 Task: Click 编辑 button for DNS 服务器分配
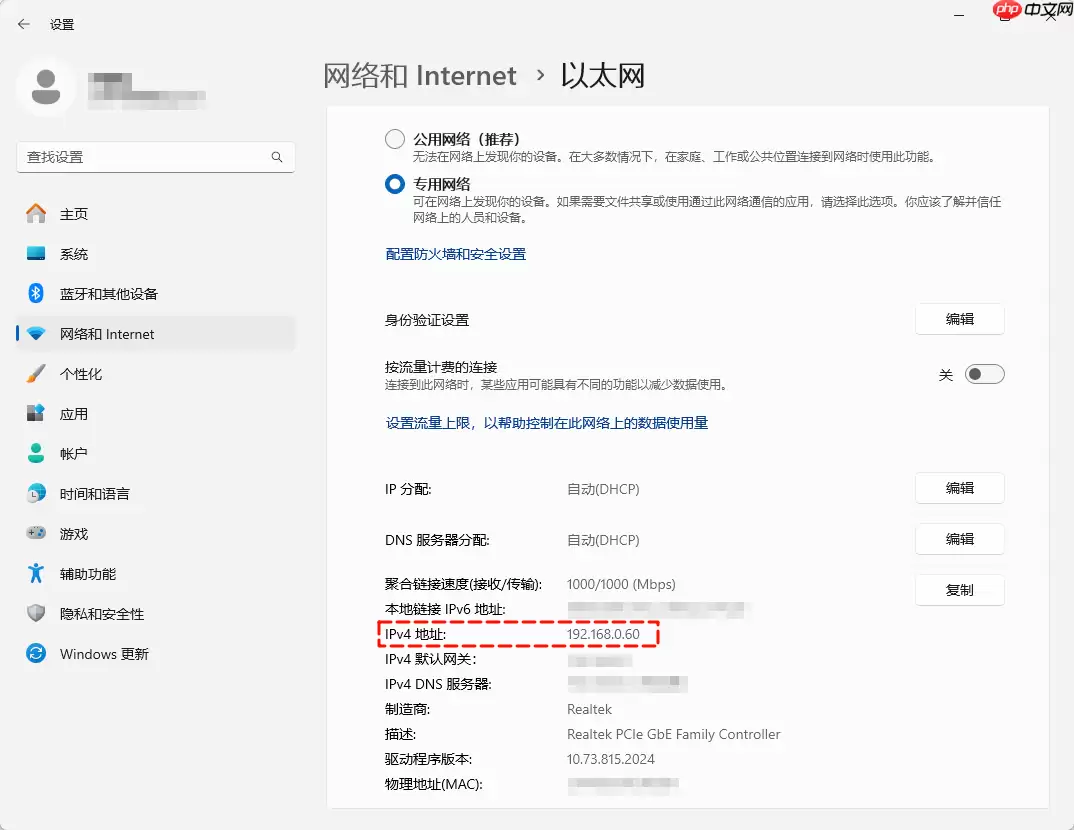(960, 539)
